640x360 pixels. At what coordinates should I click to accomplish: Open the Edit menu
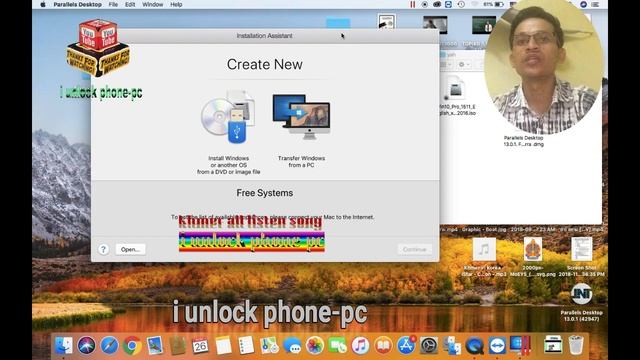[130, 4]
